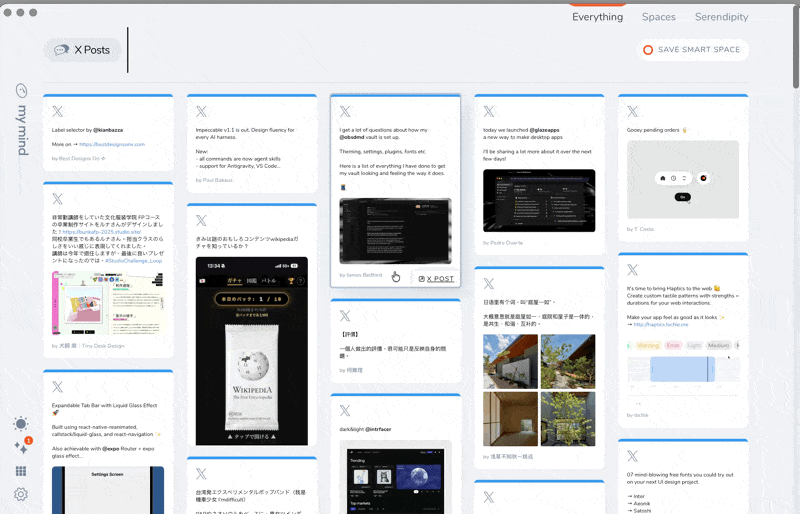Open the Settings Screen preview image
The height and width of the screenshot is (514, 800).
[108, 490]
